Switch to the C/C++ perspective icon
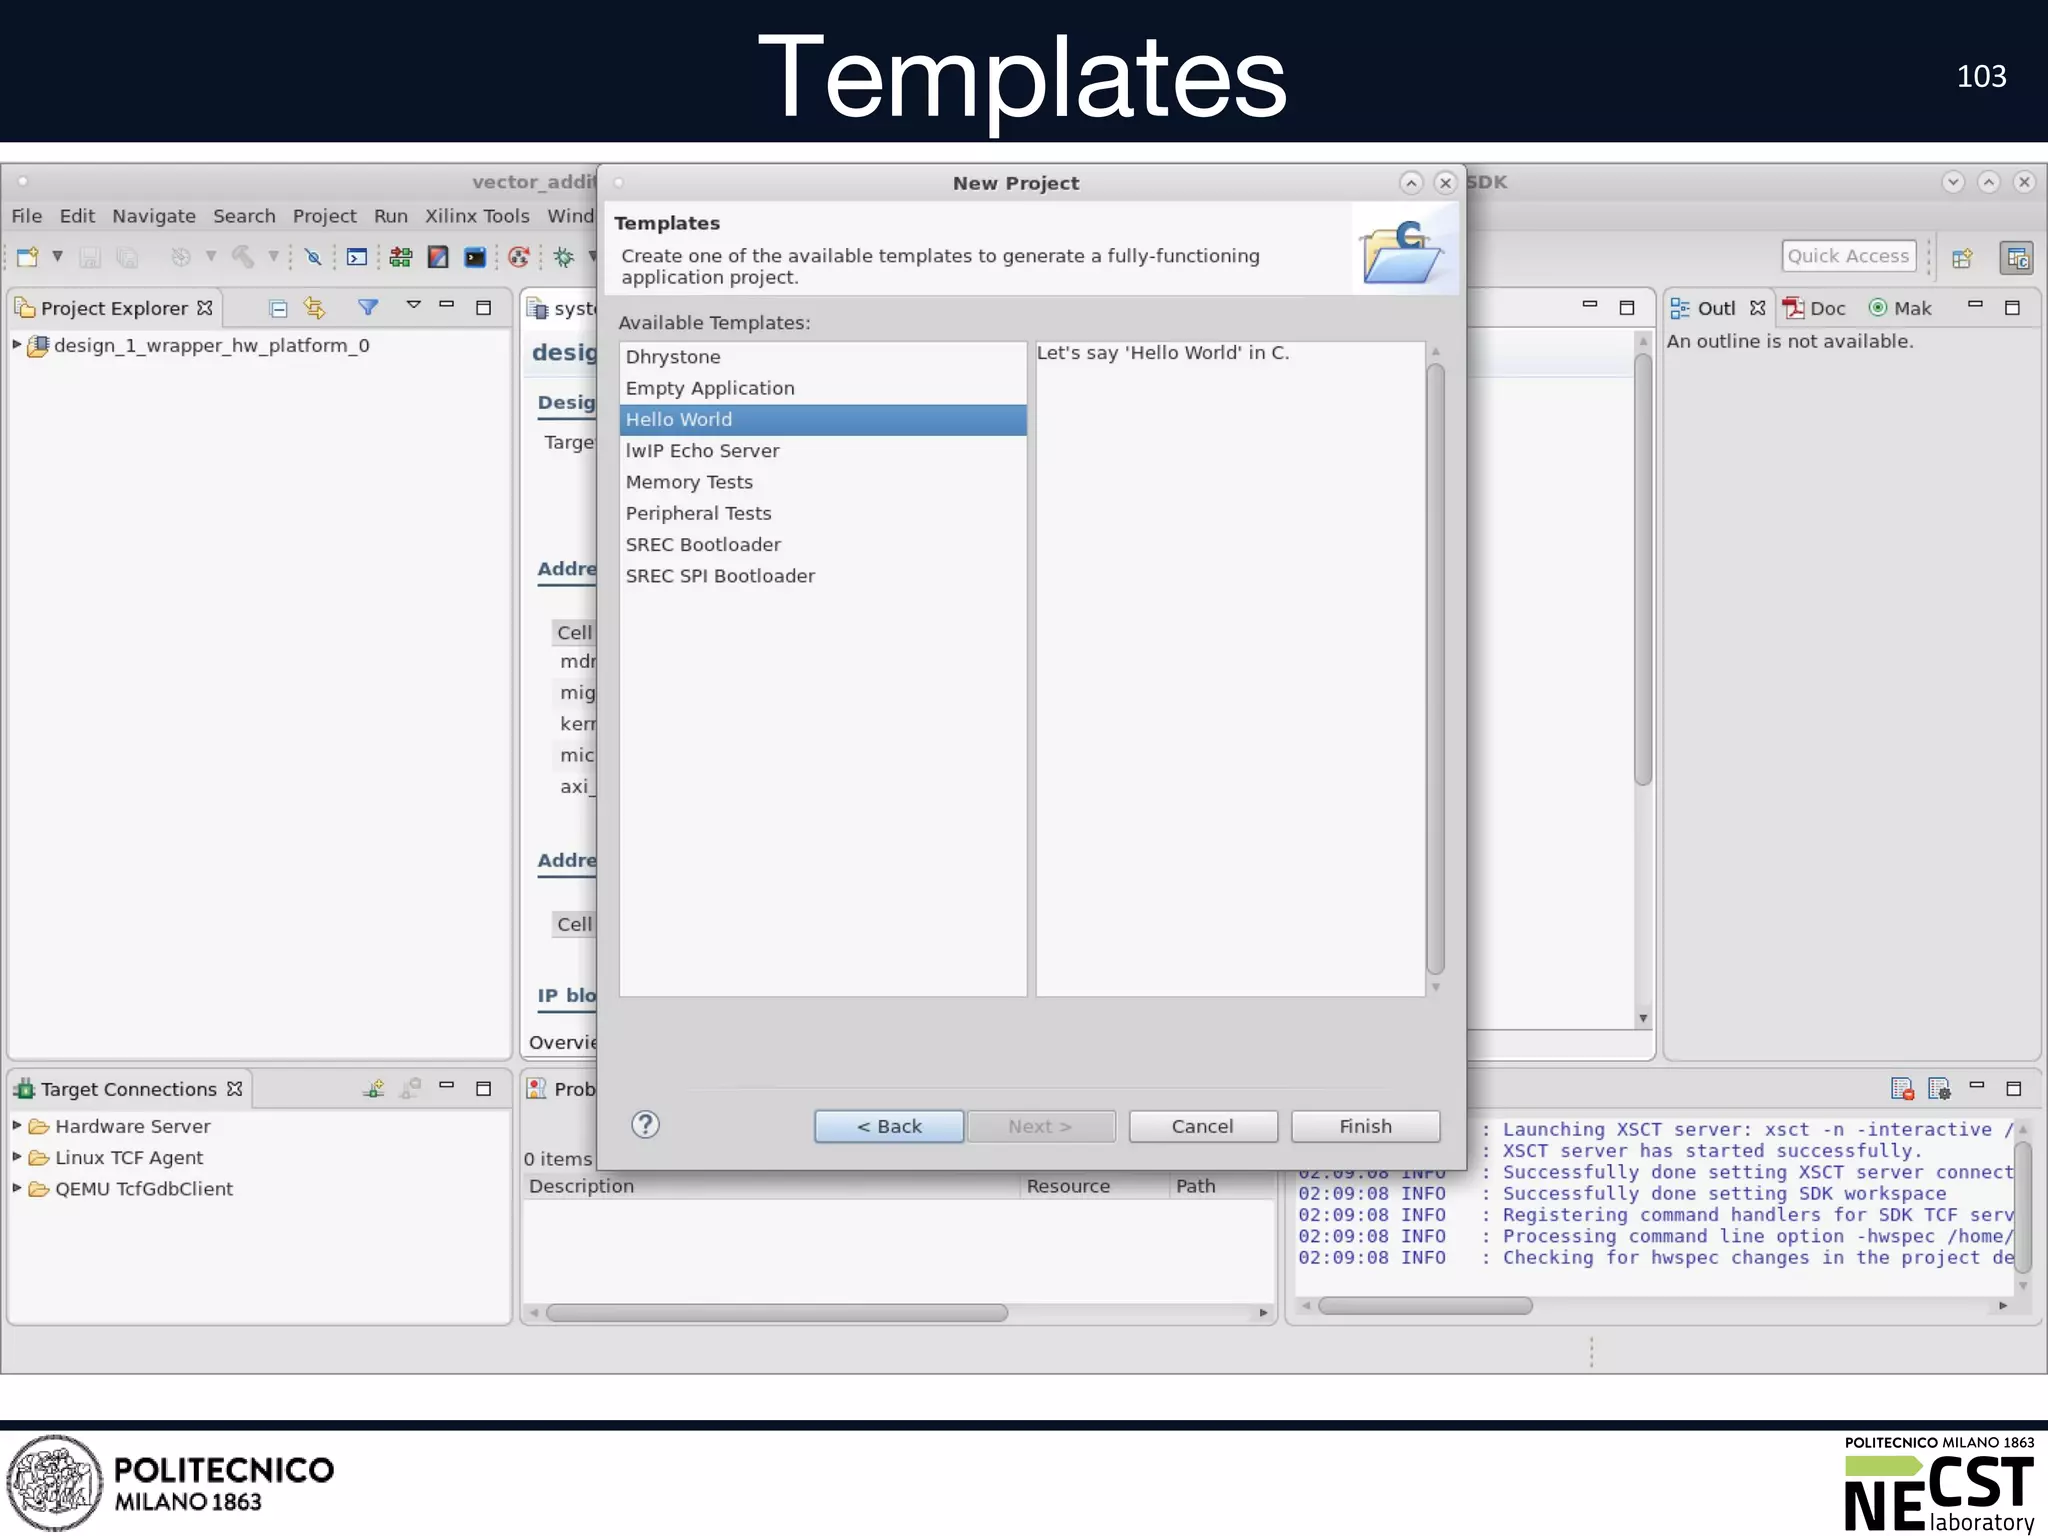The image size is (2048, 1536). click(2016, 258)
